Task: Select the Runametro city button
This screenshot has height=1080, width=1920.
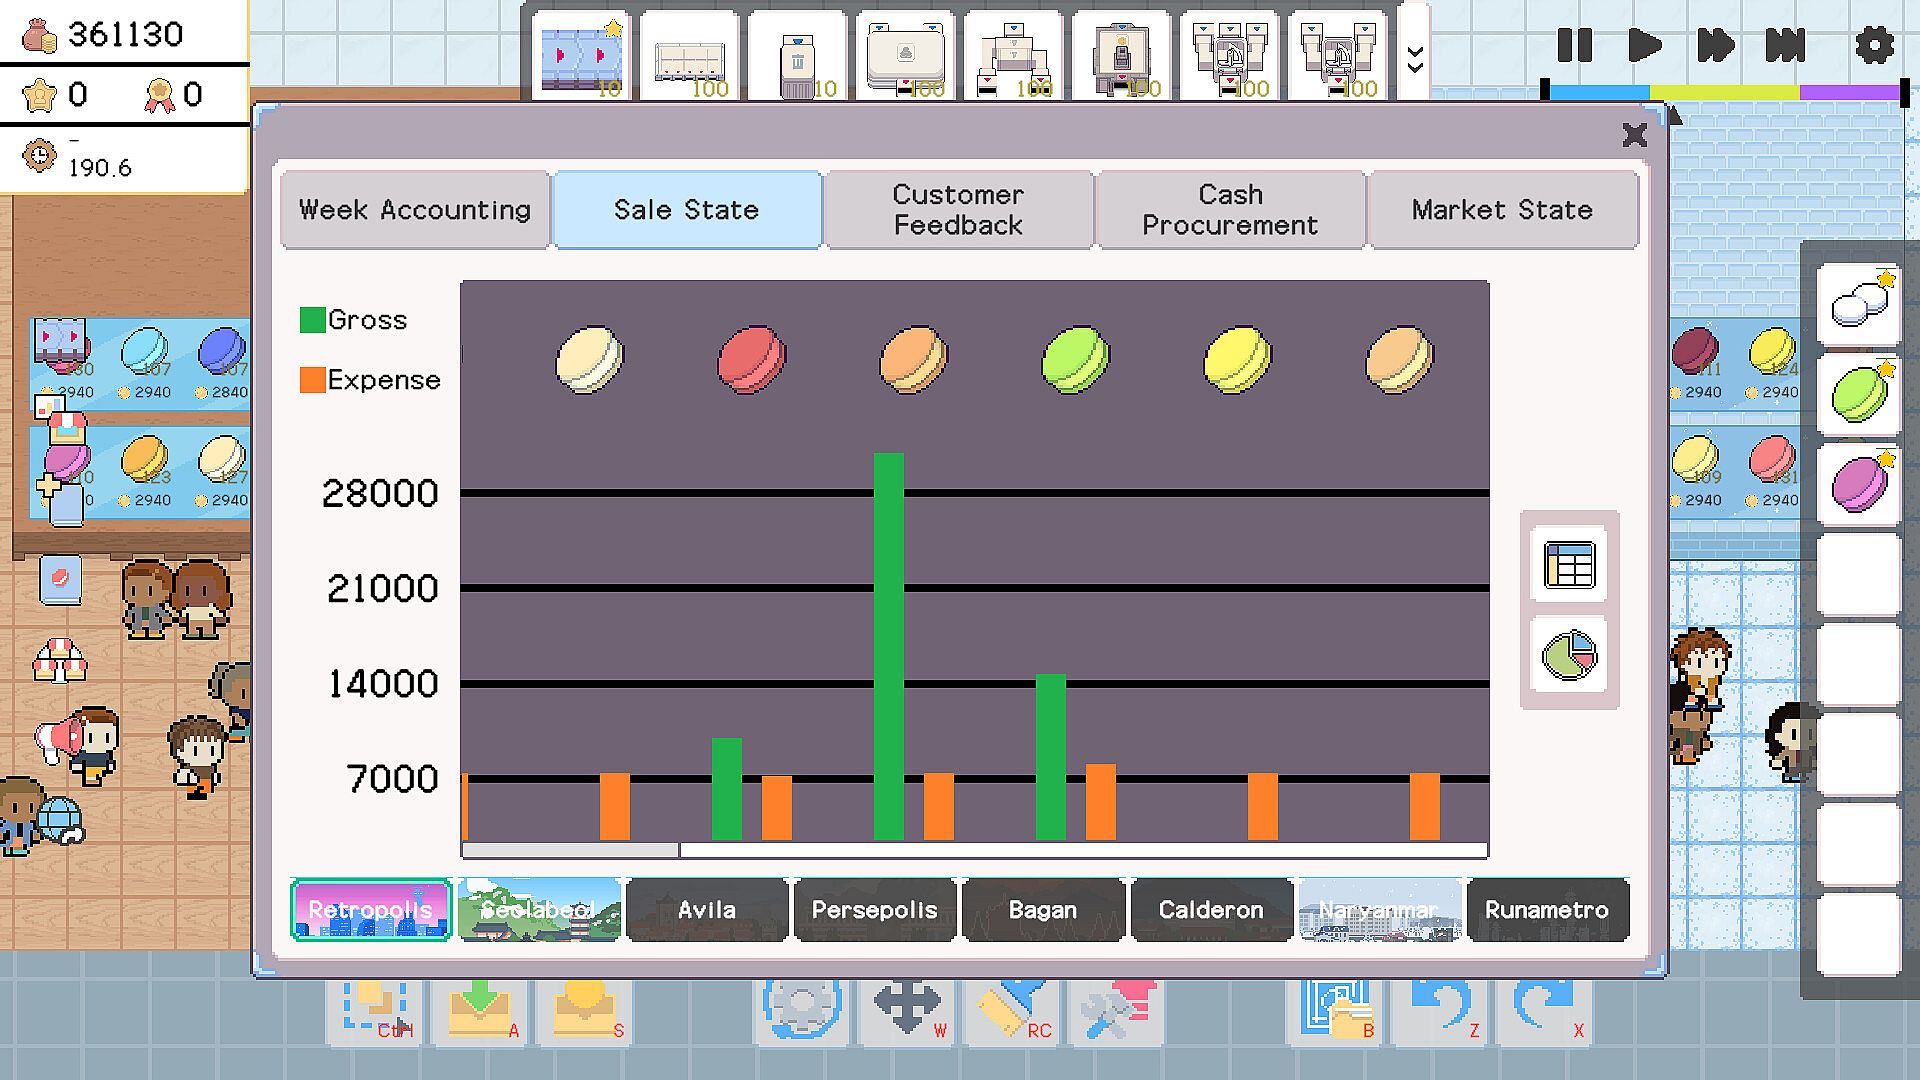Action: (x=1546, y=910)
